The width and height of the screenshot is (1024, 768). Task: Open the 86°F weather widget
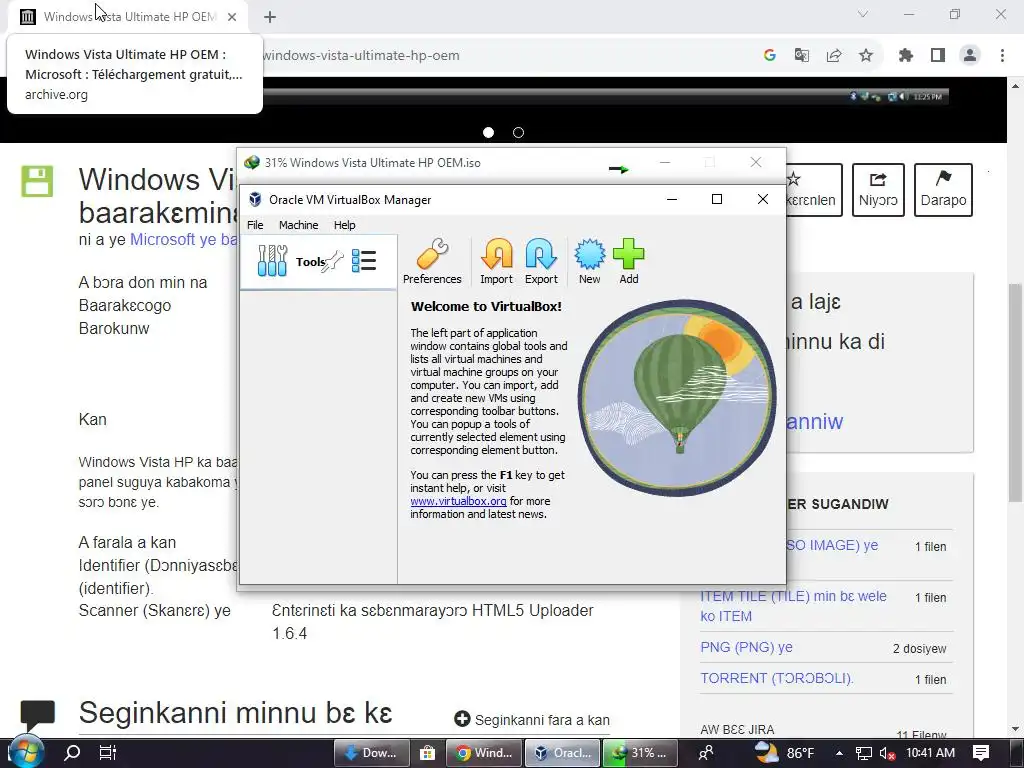click(x=784, y=753)
